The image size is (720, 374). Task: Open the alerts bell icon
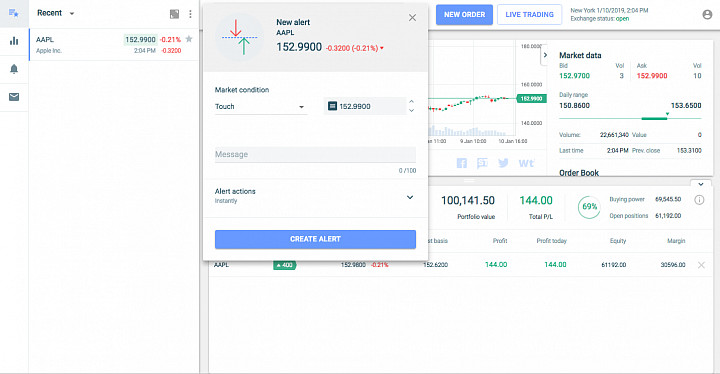tap(14, 69)
